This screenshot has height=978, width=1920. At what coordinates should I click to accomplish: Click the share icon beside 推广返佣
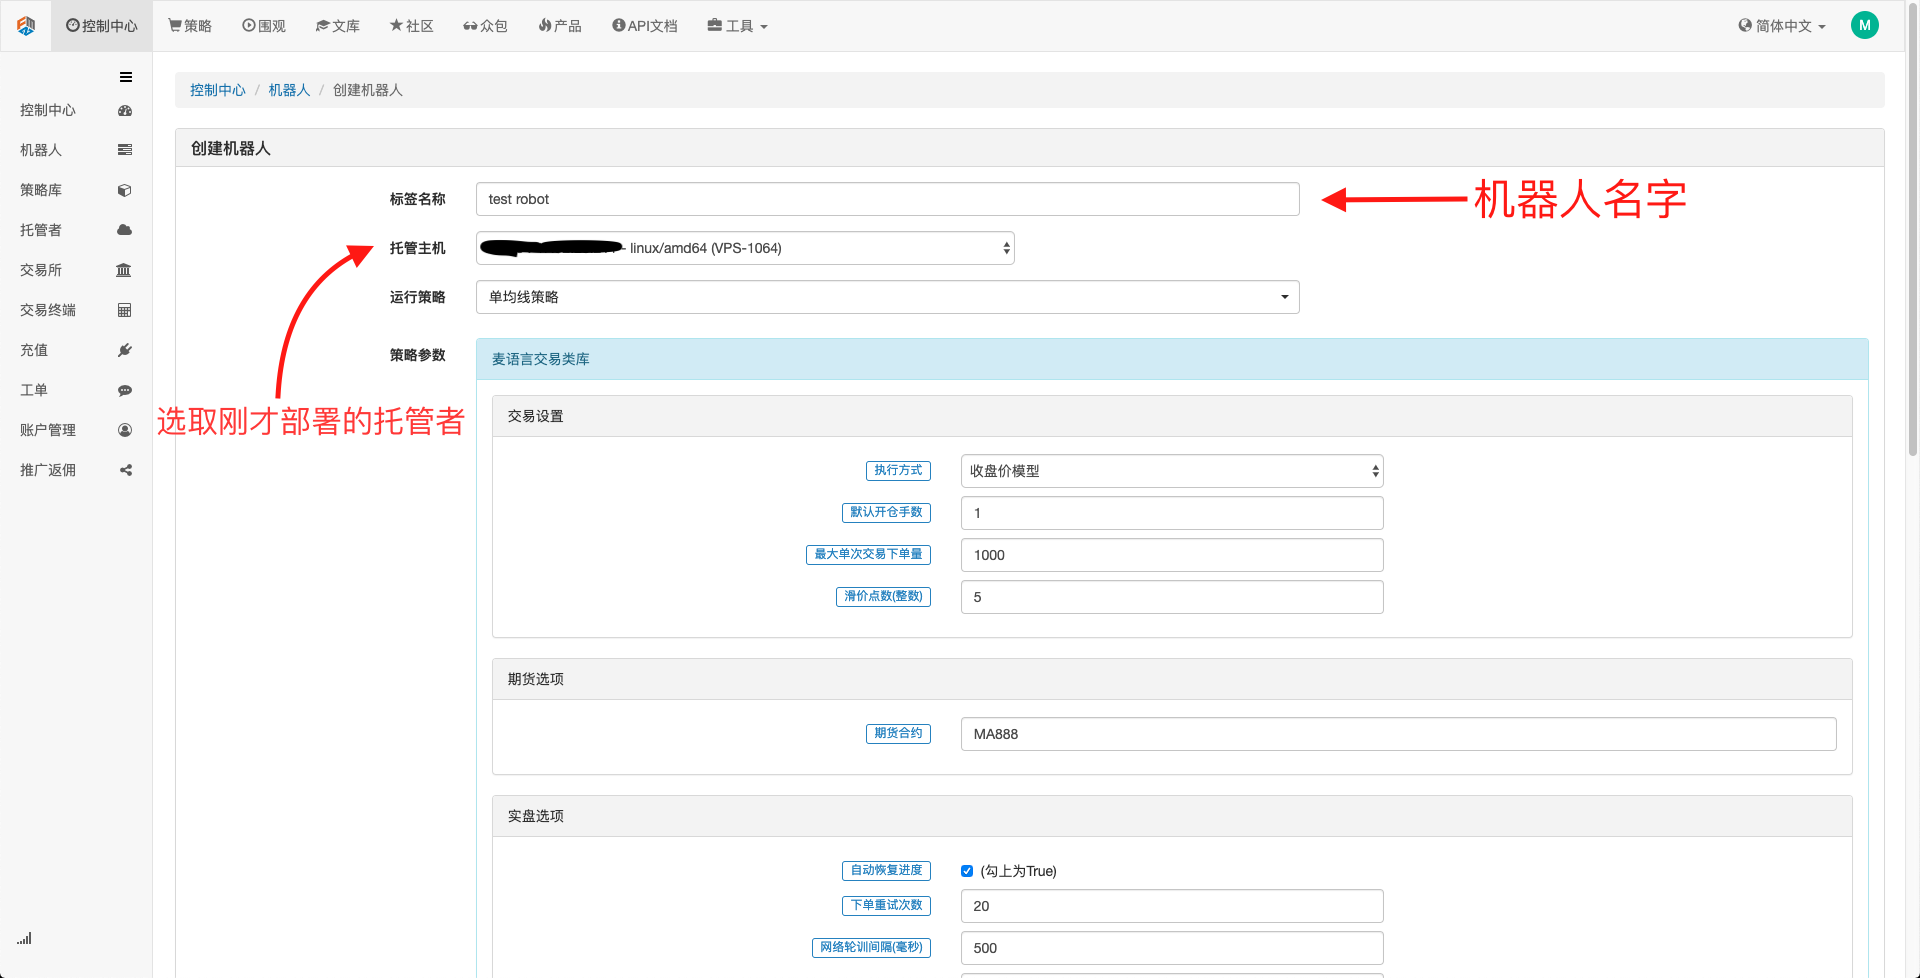click(126, 470)
